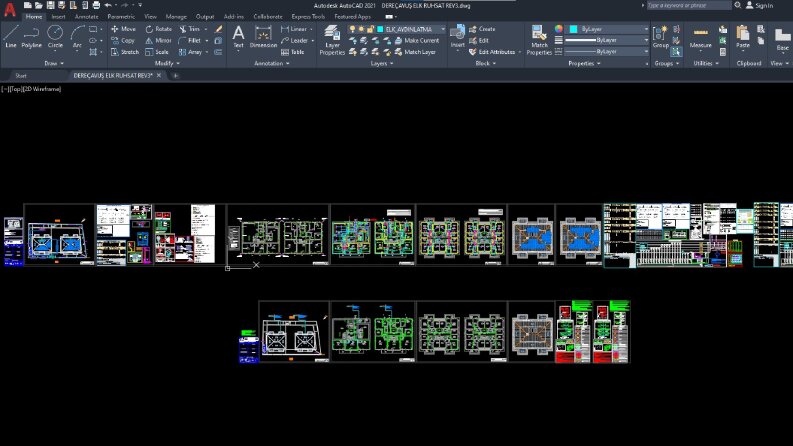
Task: Select the Arc tool
Action: click(77, 36)
